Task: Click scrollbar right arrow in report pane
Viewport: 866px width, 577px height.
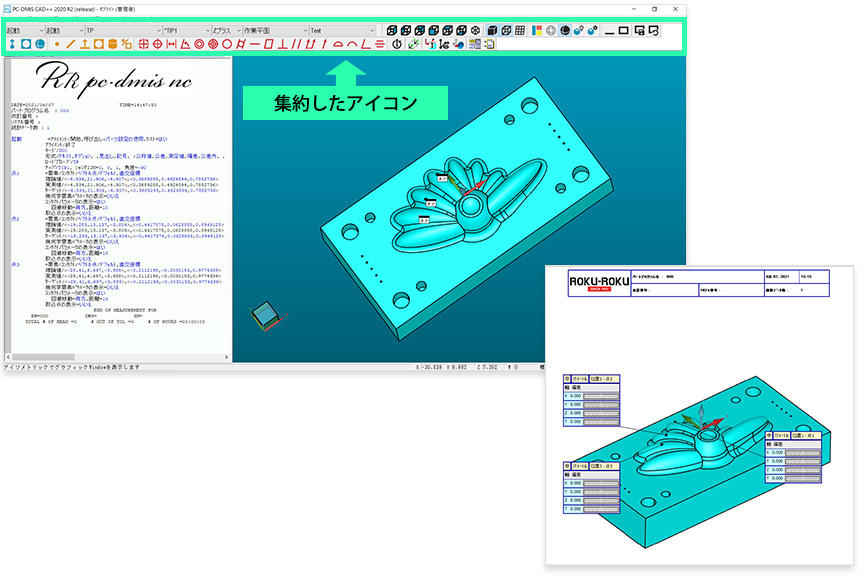Action: 226,357
